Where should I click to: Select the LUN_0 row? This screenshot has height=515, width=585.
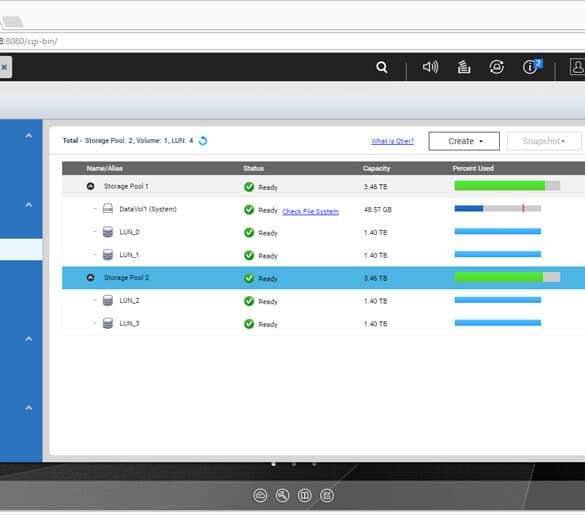pyautogui.click(x=323, y=232)
